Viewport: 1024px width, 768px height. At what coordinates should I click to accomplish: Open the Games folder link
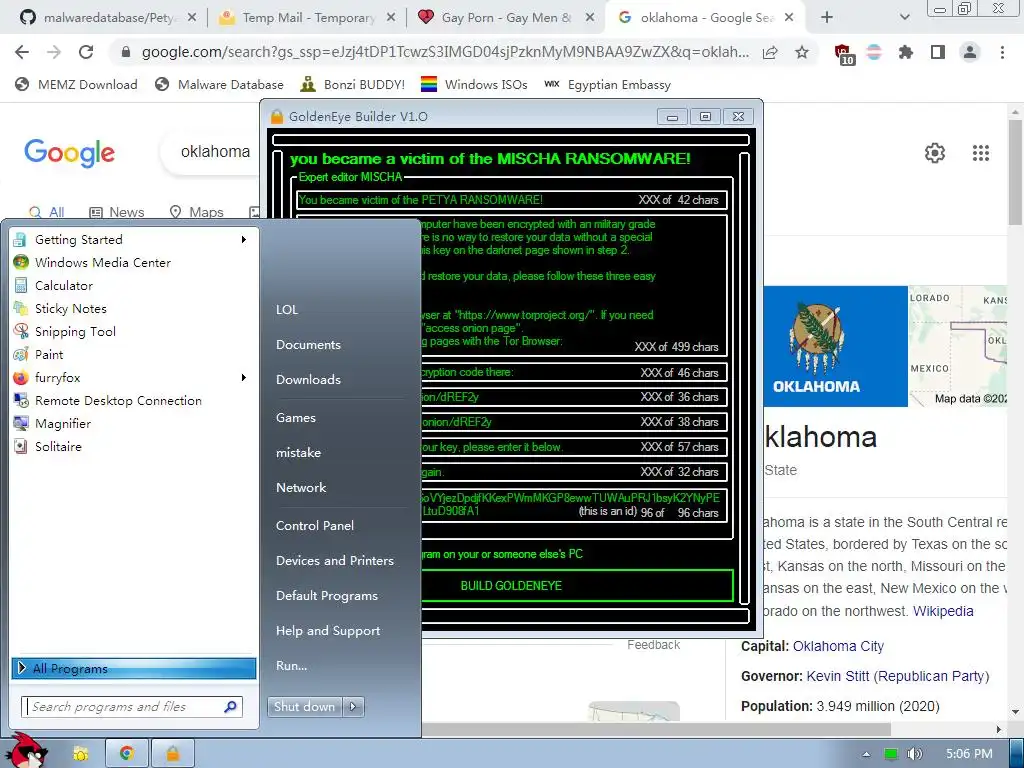click(x=296, y=417)
